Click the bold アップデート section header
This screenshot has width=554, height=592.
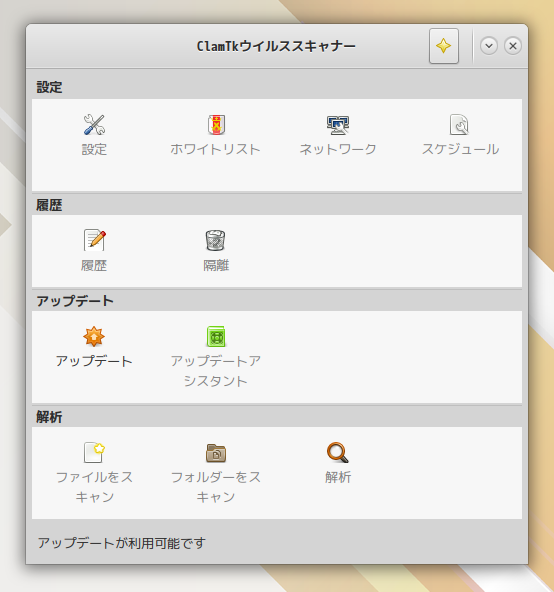[75, 301]
